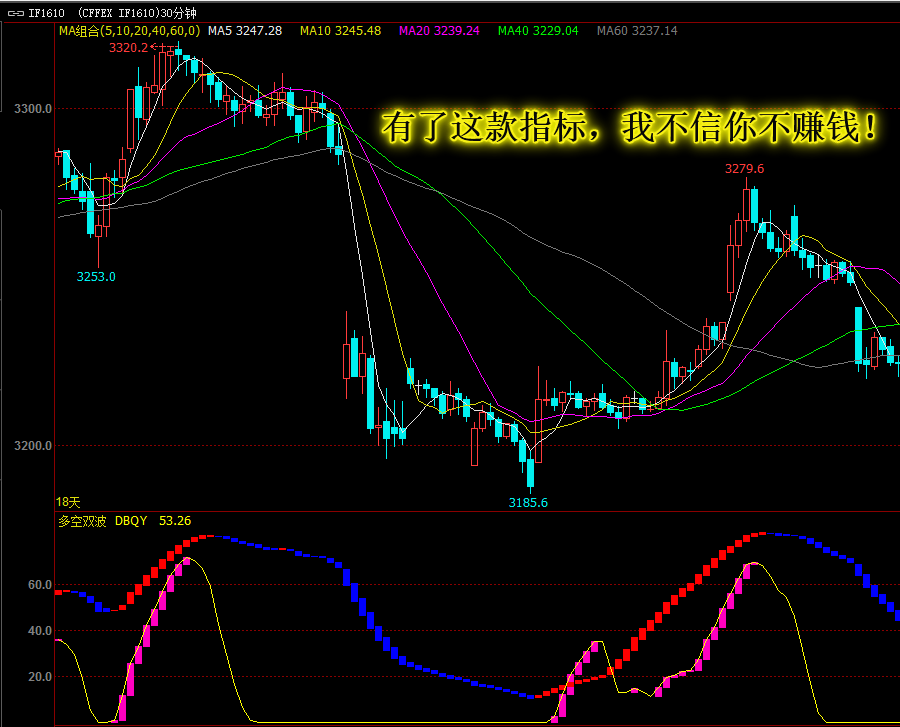Select the MA60 3237.14 legend

pos(637,31)
